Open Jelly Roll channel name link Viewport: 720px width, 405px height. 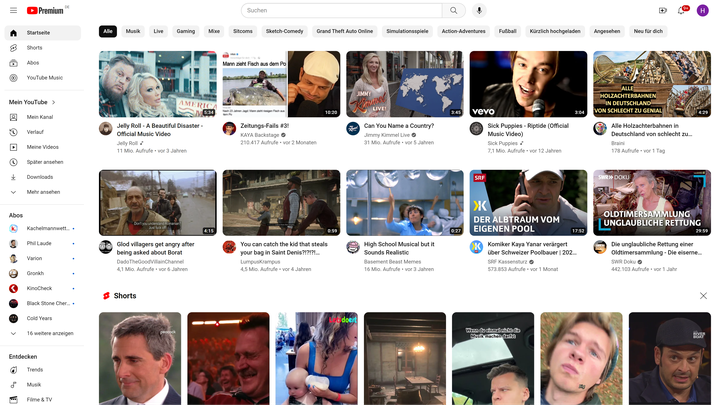(127, 143)
